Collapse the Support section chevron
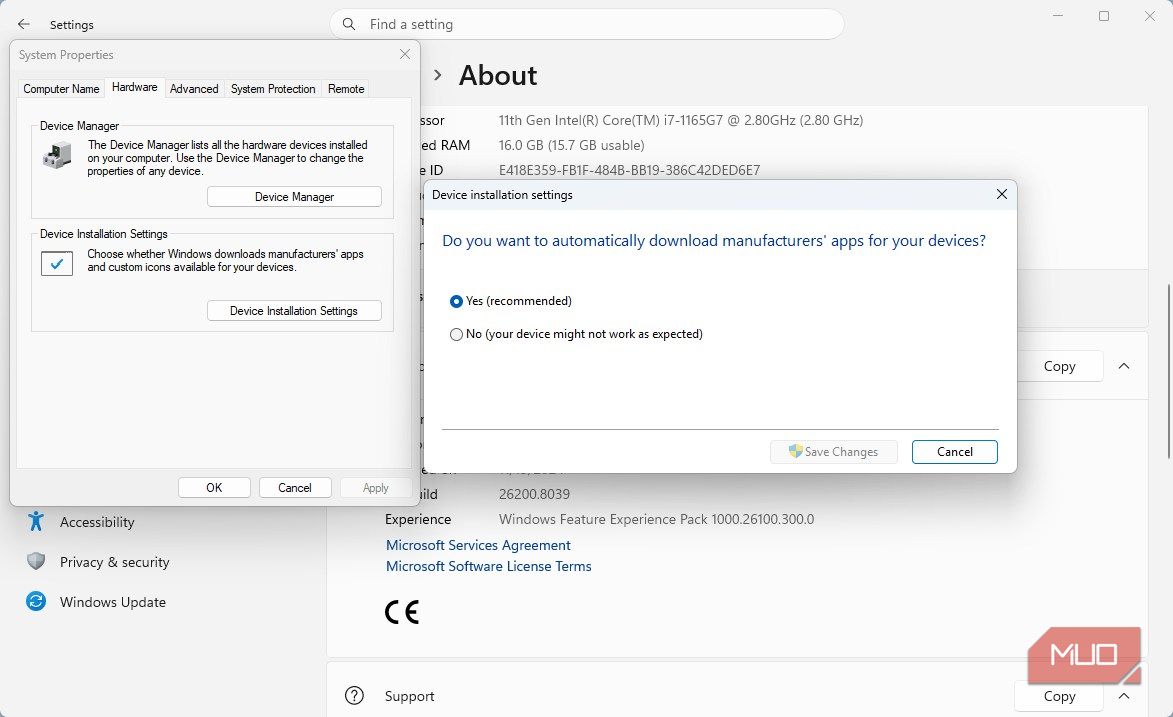 (x=1124, y=696)
